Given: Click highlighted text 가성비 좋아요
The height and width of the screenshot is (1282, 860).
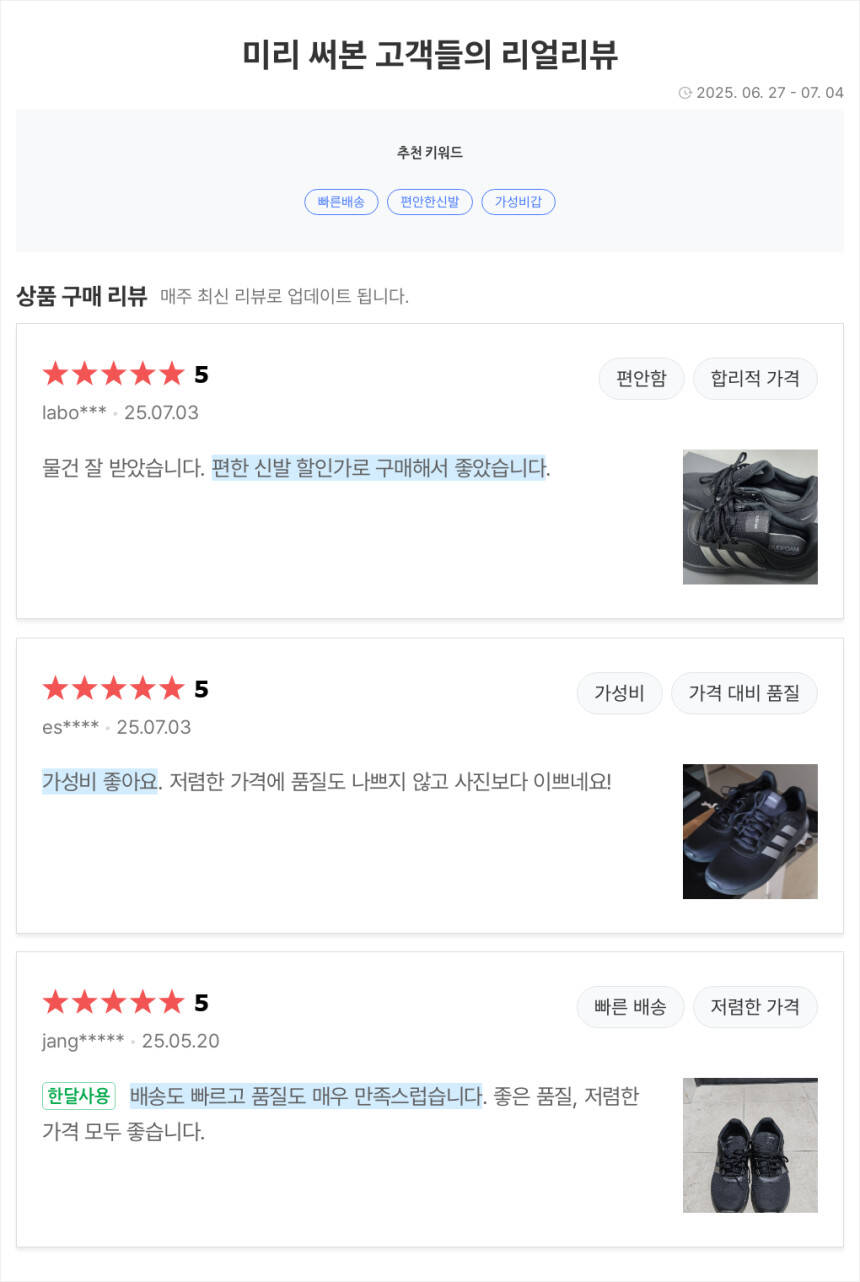Looking at the screenshot, I should (100, 781).
